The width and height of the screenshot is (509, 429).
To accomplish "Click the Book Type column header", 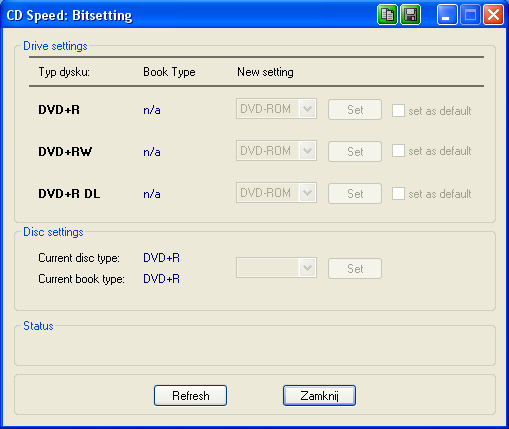I will (x=169, y=72).
